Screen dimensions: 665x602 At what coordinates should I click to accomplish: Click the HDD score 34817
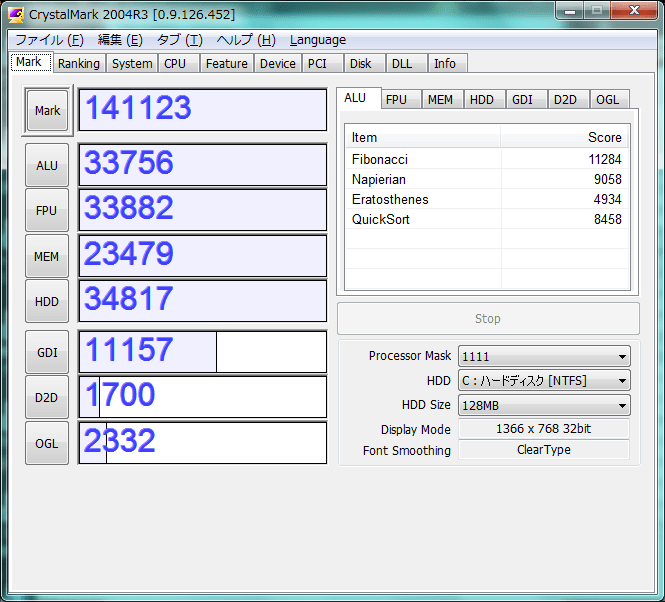tap(203, 301)
